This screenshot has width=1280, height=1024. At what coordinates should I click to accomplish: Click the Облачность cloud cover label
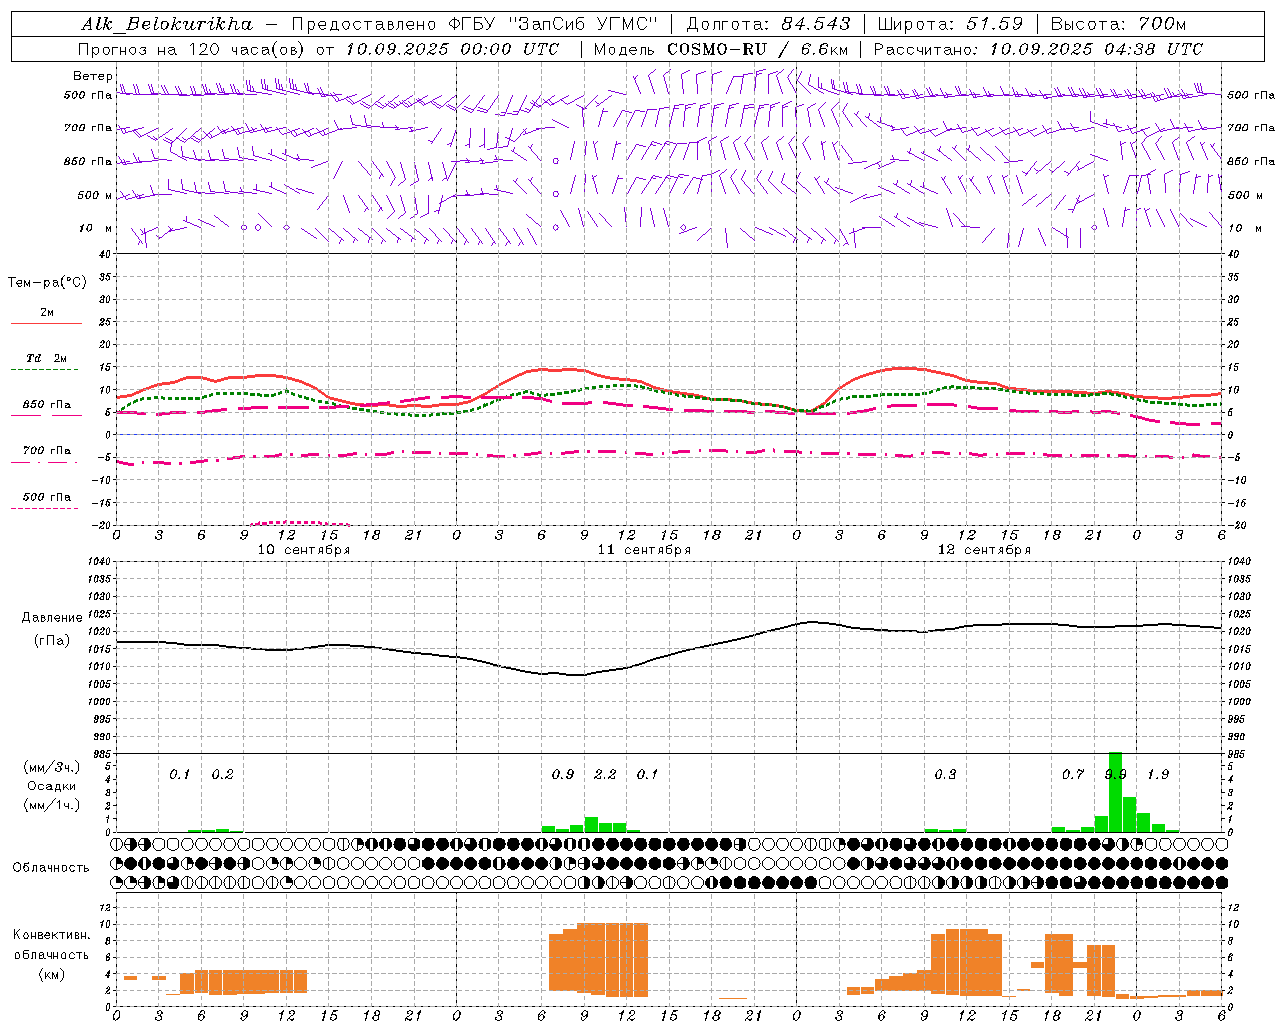[x=51, y=868]
